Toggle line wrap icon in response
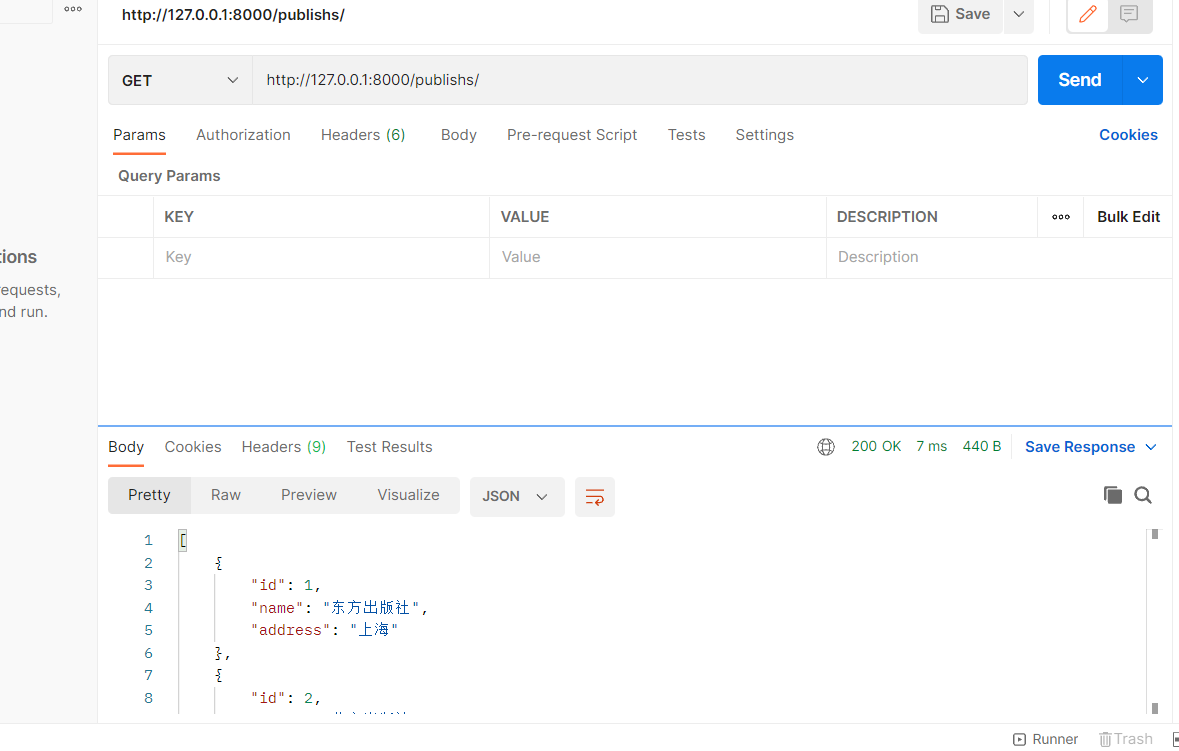Viewport: 1179px width, 751px height. point(595,497)
